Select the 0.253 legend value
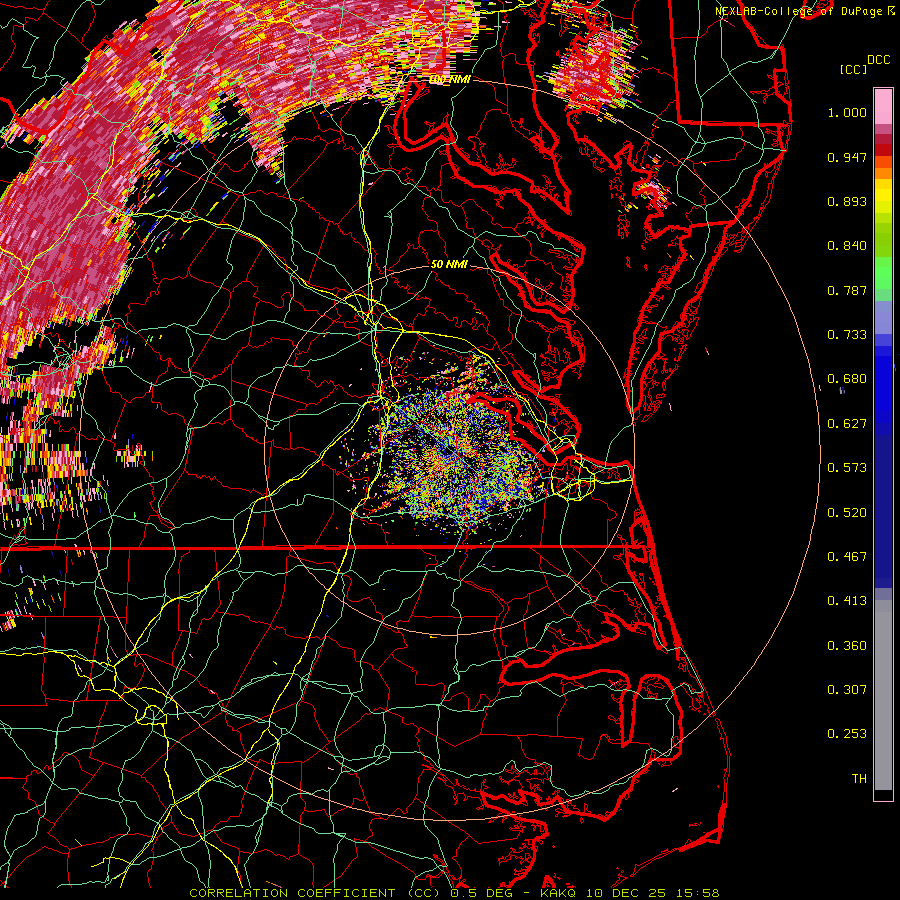This screenshot has width=900, height=900. coord(847,734)
